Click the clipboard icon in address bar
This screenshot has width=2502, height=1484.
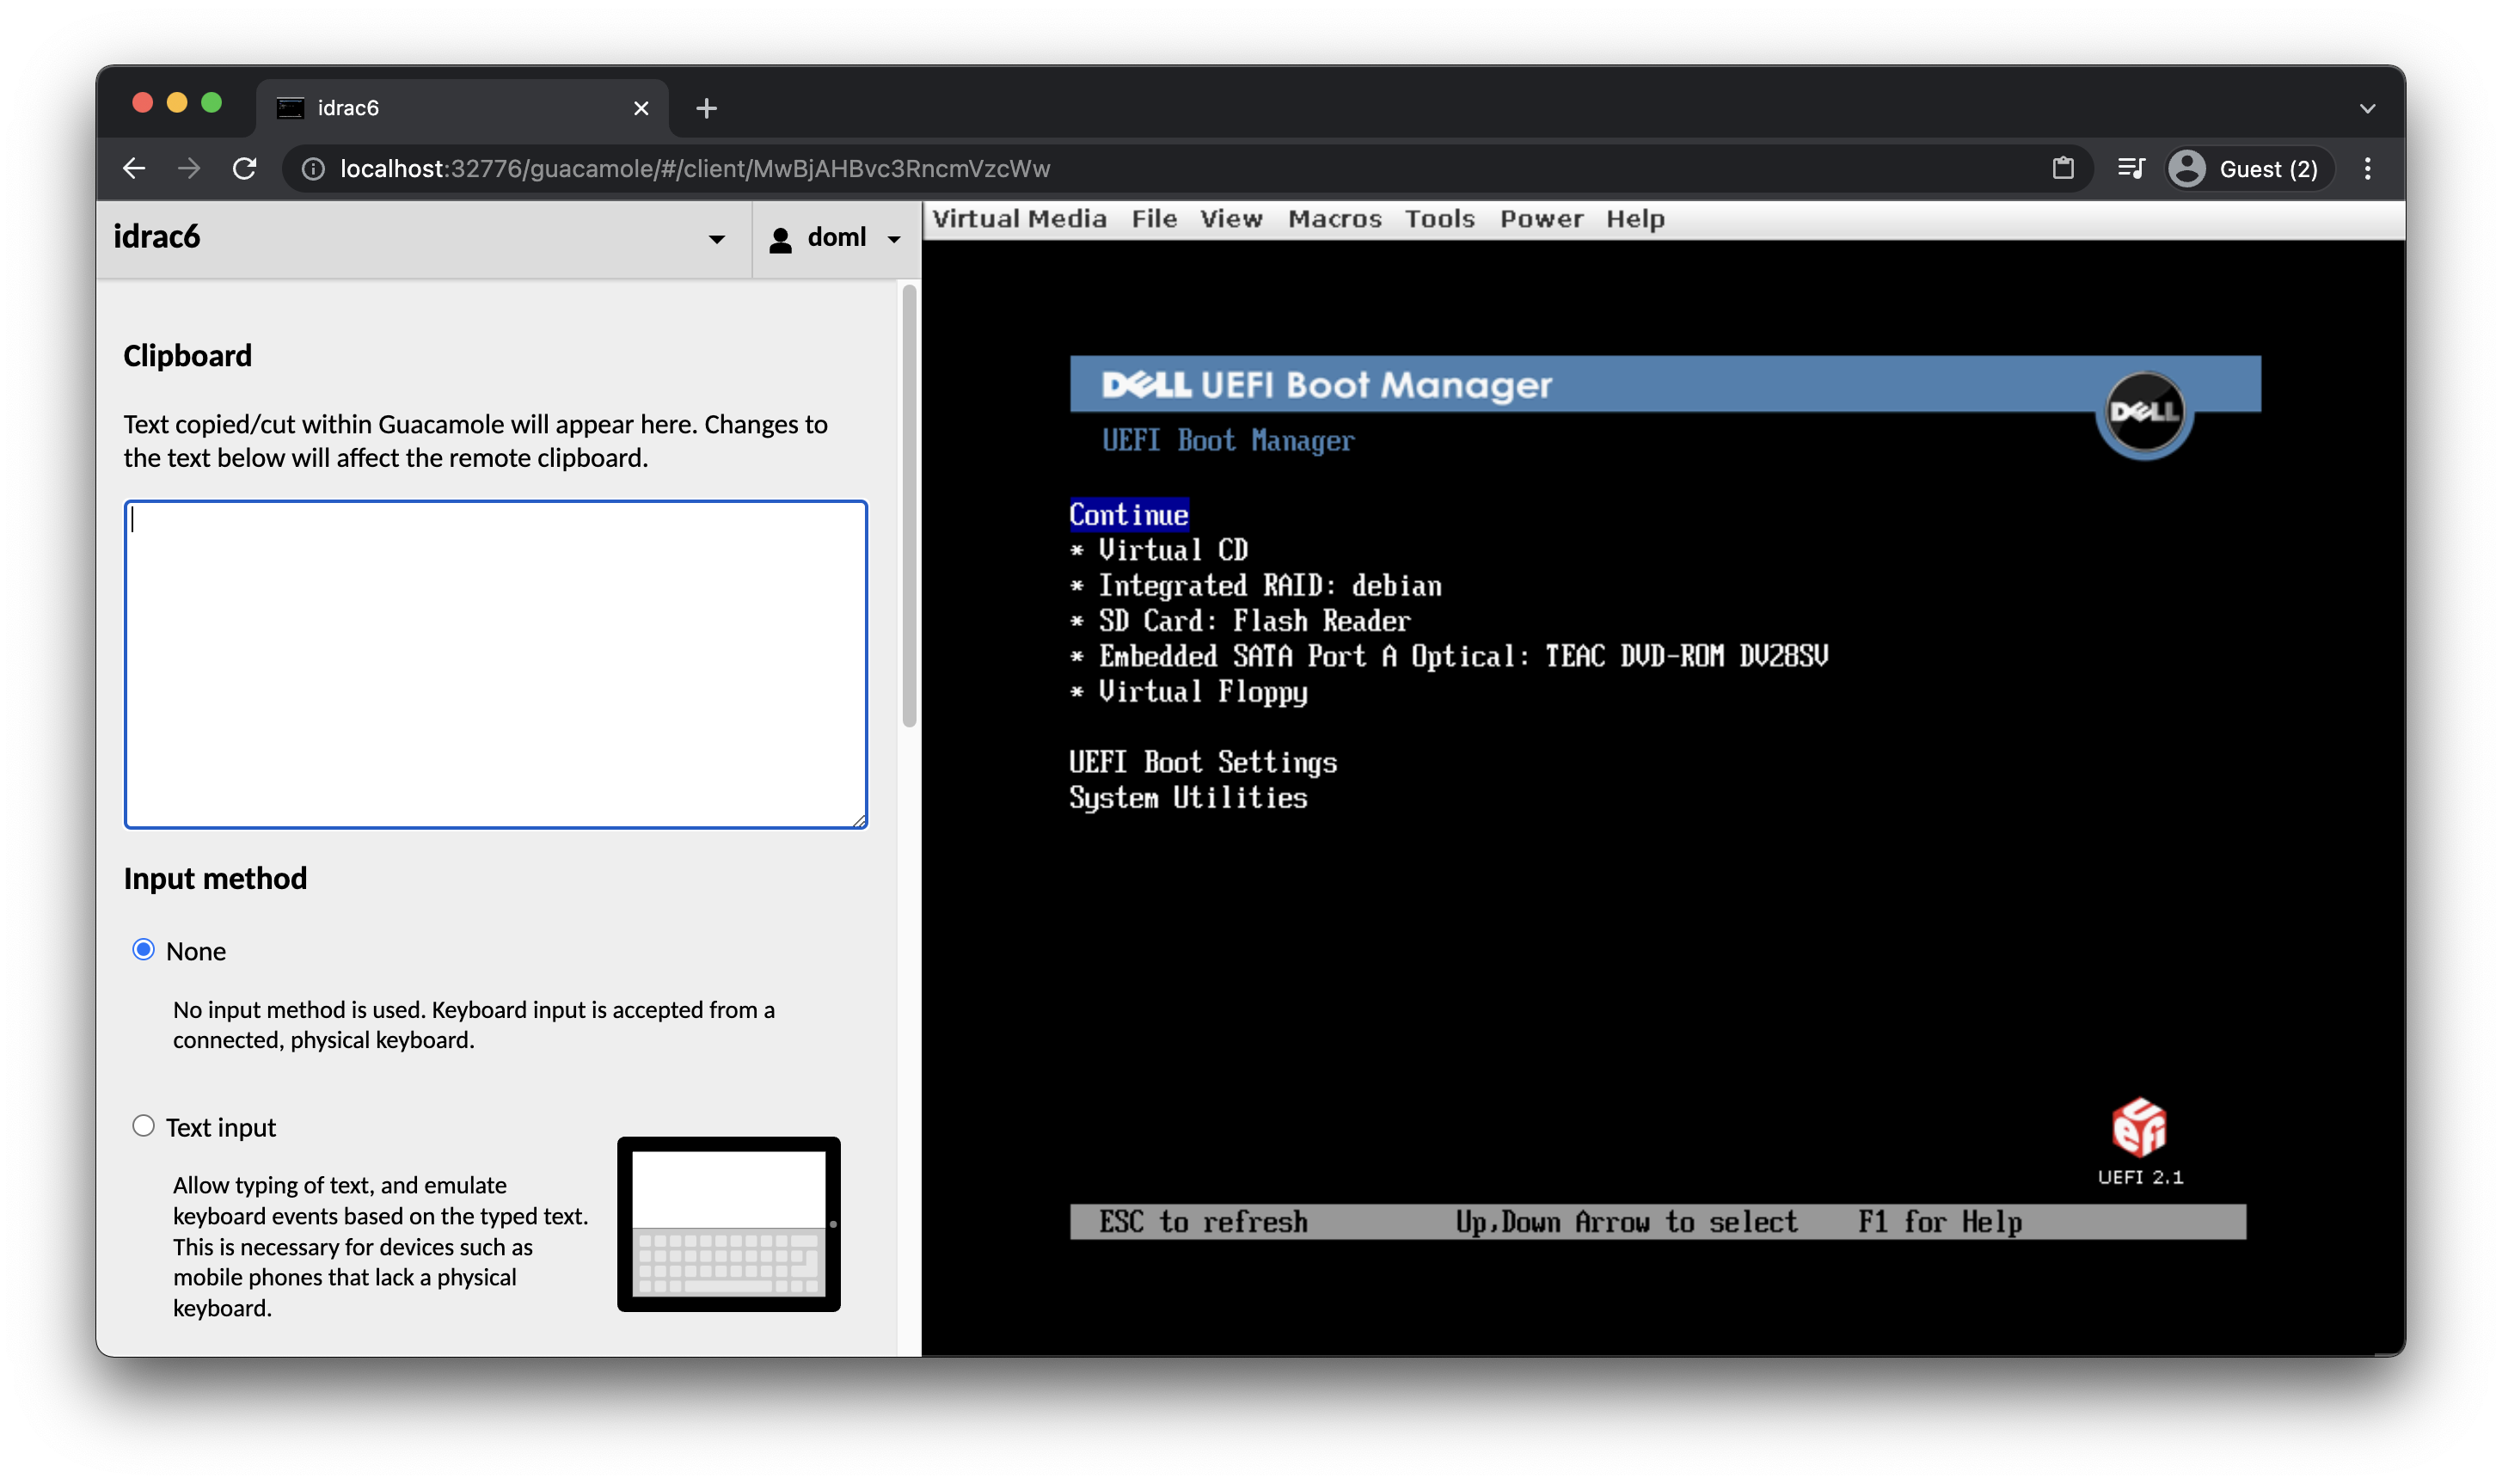pyautogui.click(x=2063, y=168)
